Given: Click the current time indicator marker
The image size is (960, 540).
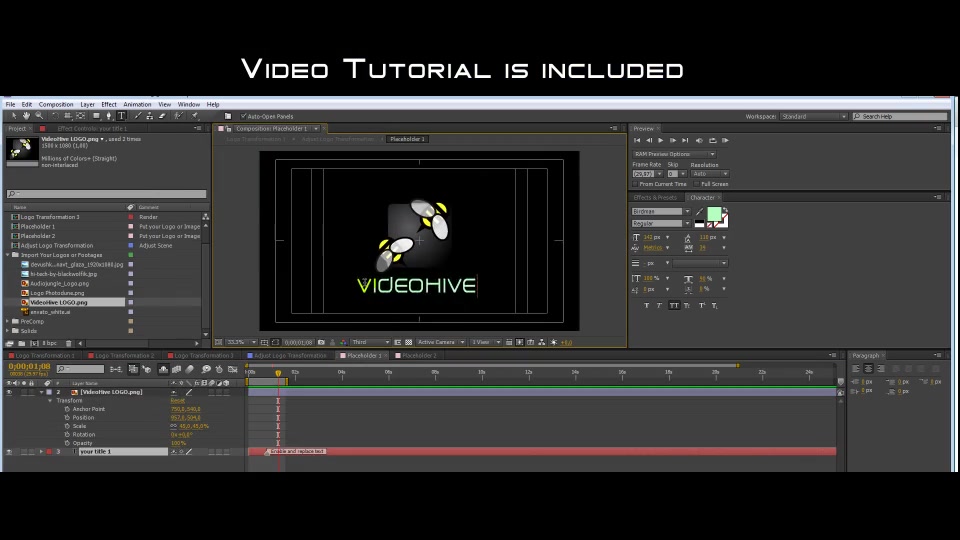Looking at the screenshot, I should coord(278,373).
